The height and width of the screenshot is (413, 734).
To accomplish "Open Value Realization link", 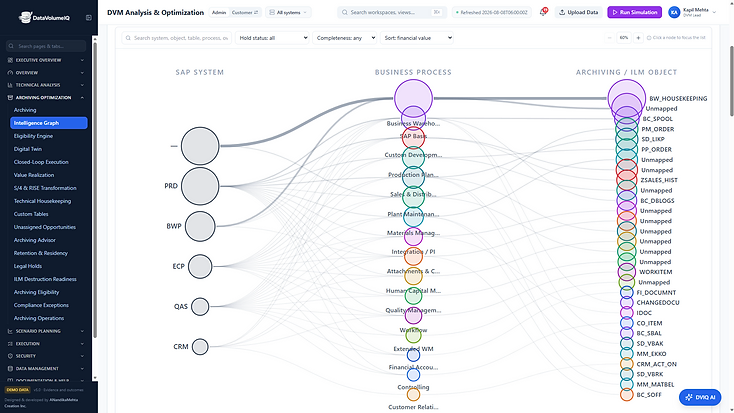I will pyautogui.click(x=34, y=175).
